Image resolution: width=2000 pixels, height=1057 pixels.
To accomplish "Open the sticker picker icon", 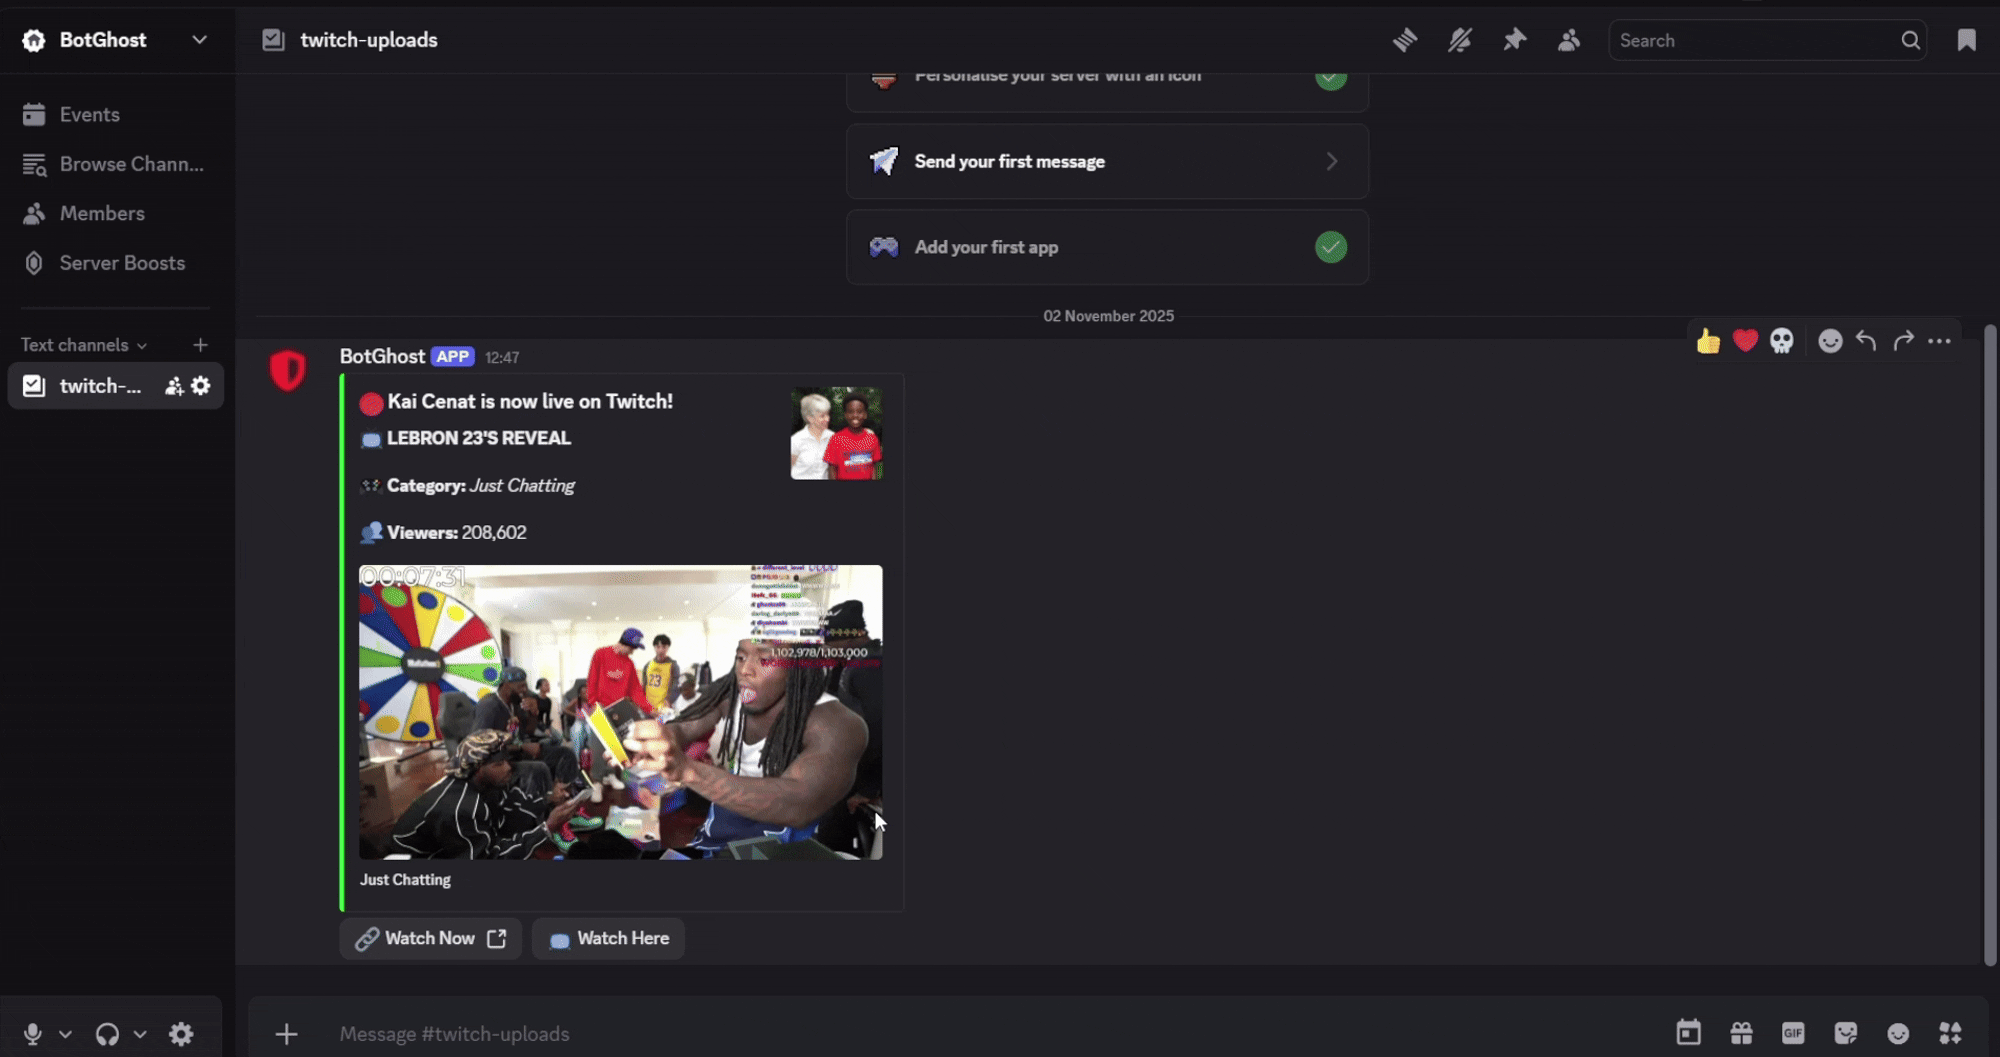I will (x=1846, y=1033).
